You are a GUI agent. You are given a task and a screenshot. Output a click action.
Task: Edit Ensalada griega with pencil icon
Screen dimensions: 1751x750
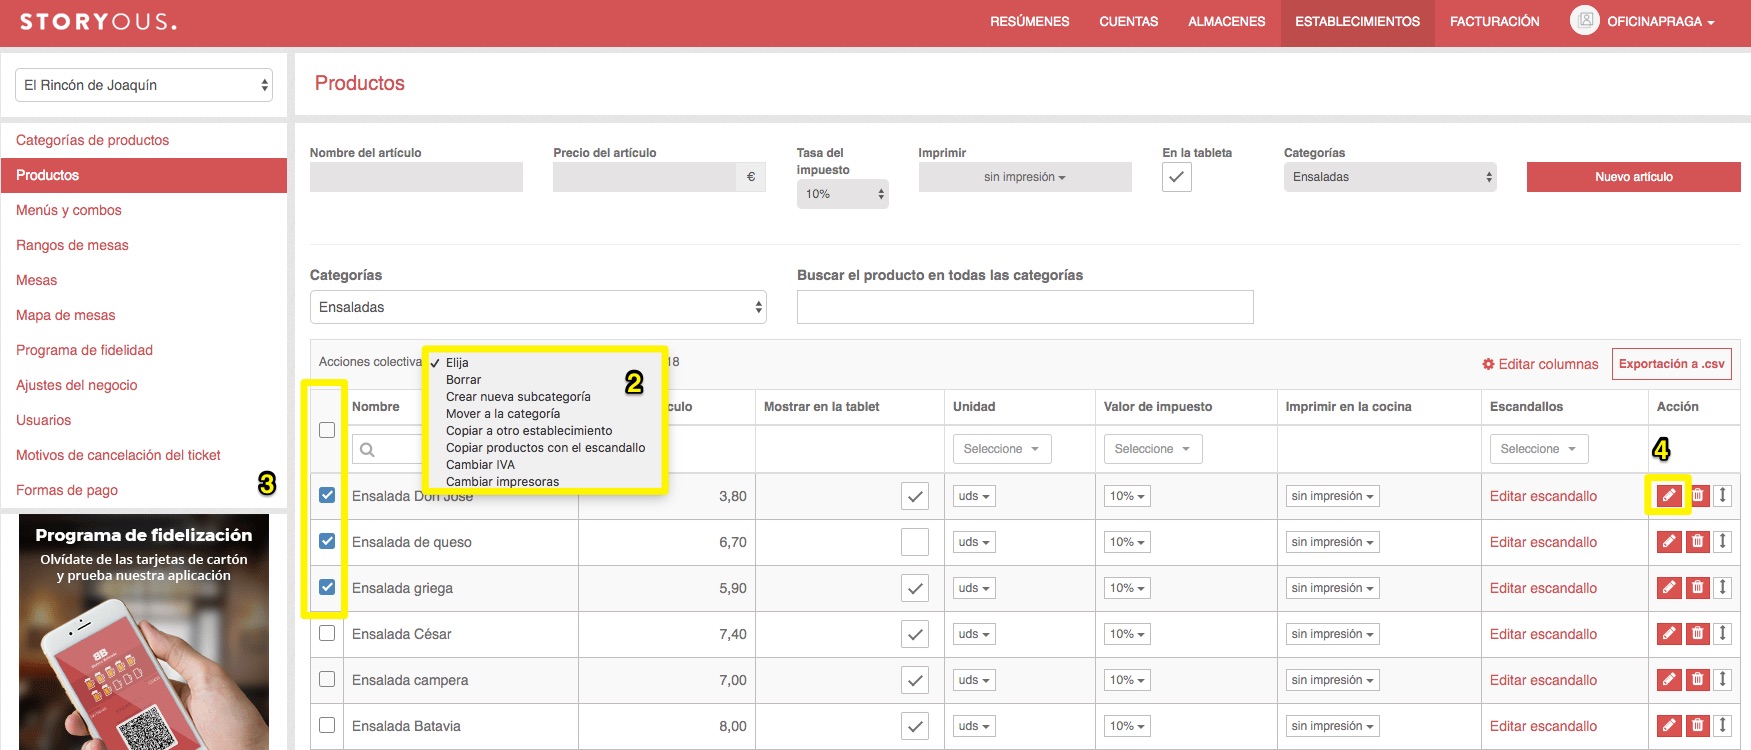pos(1669,587)
